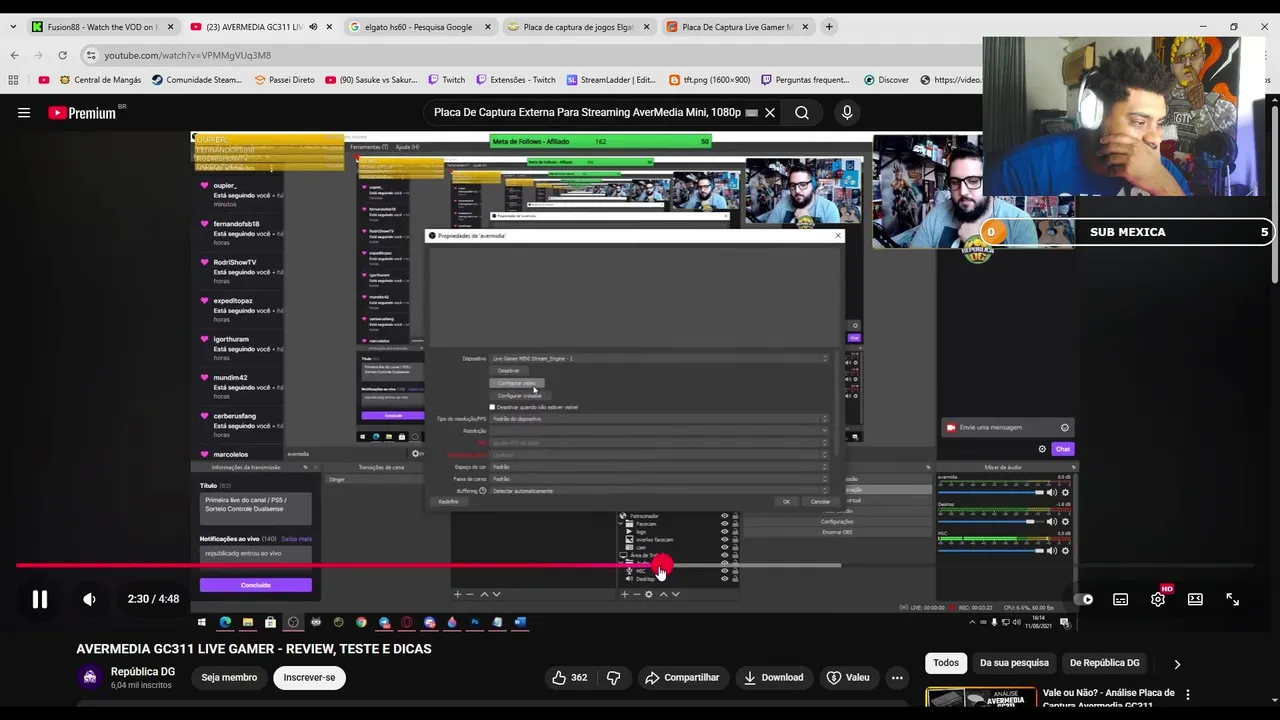Image resolution: width=1280 pixels, height=720 pixels.
Task: Open República DG channel avatar
Action: tap(90, 678)
